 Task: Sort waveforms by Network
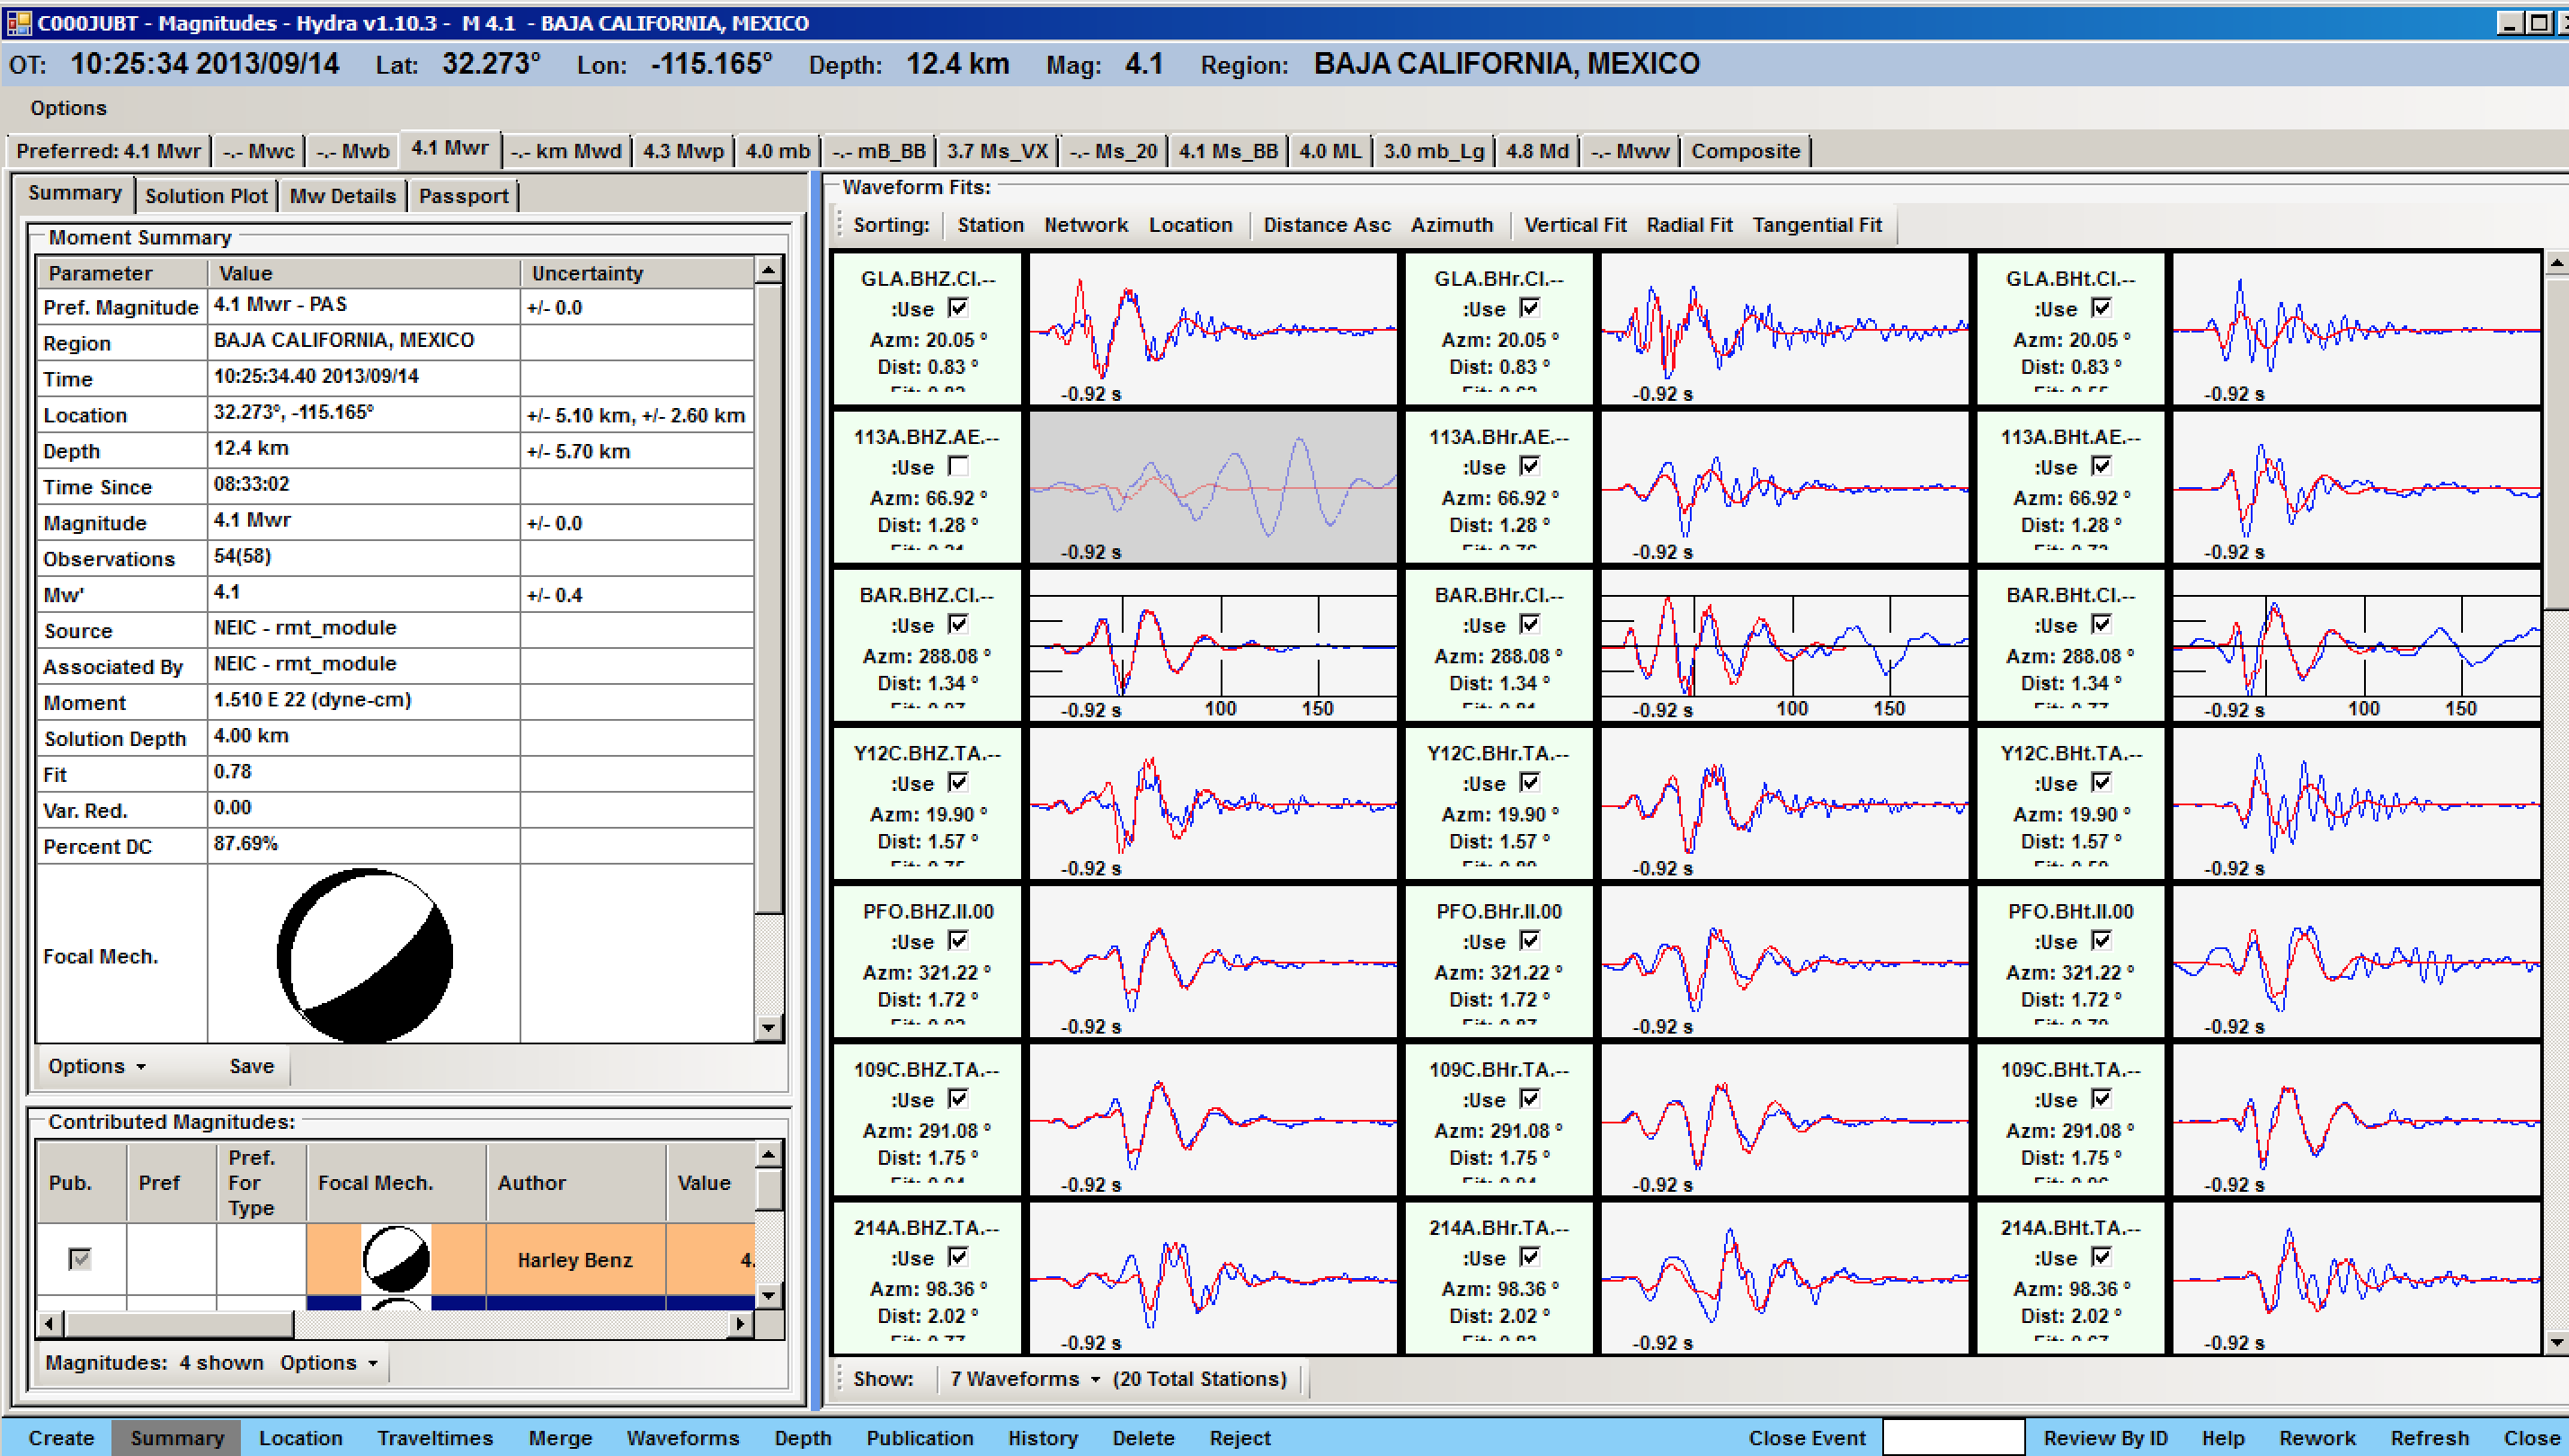[1085, 225]
